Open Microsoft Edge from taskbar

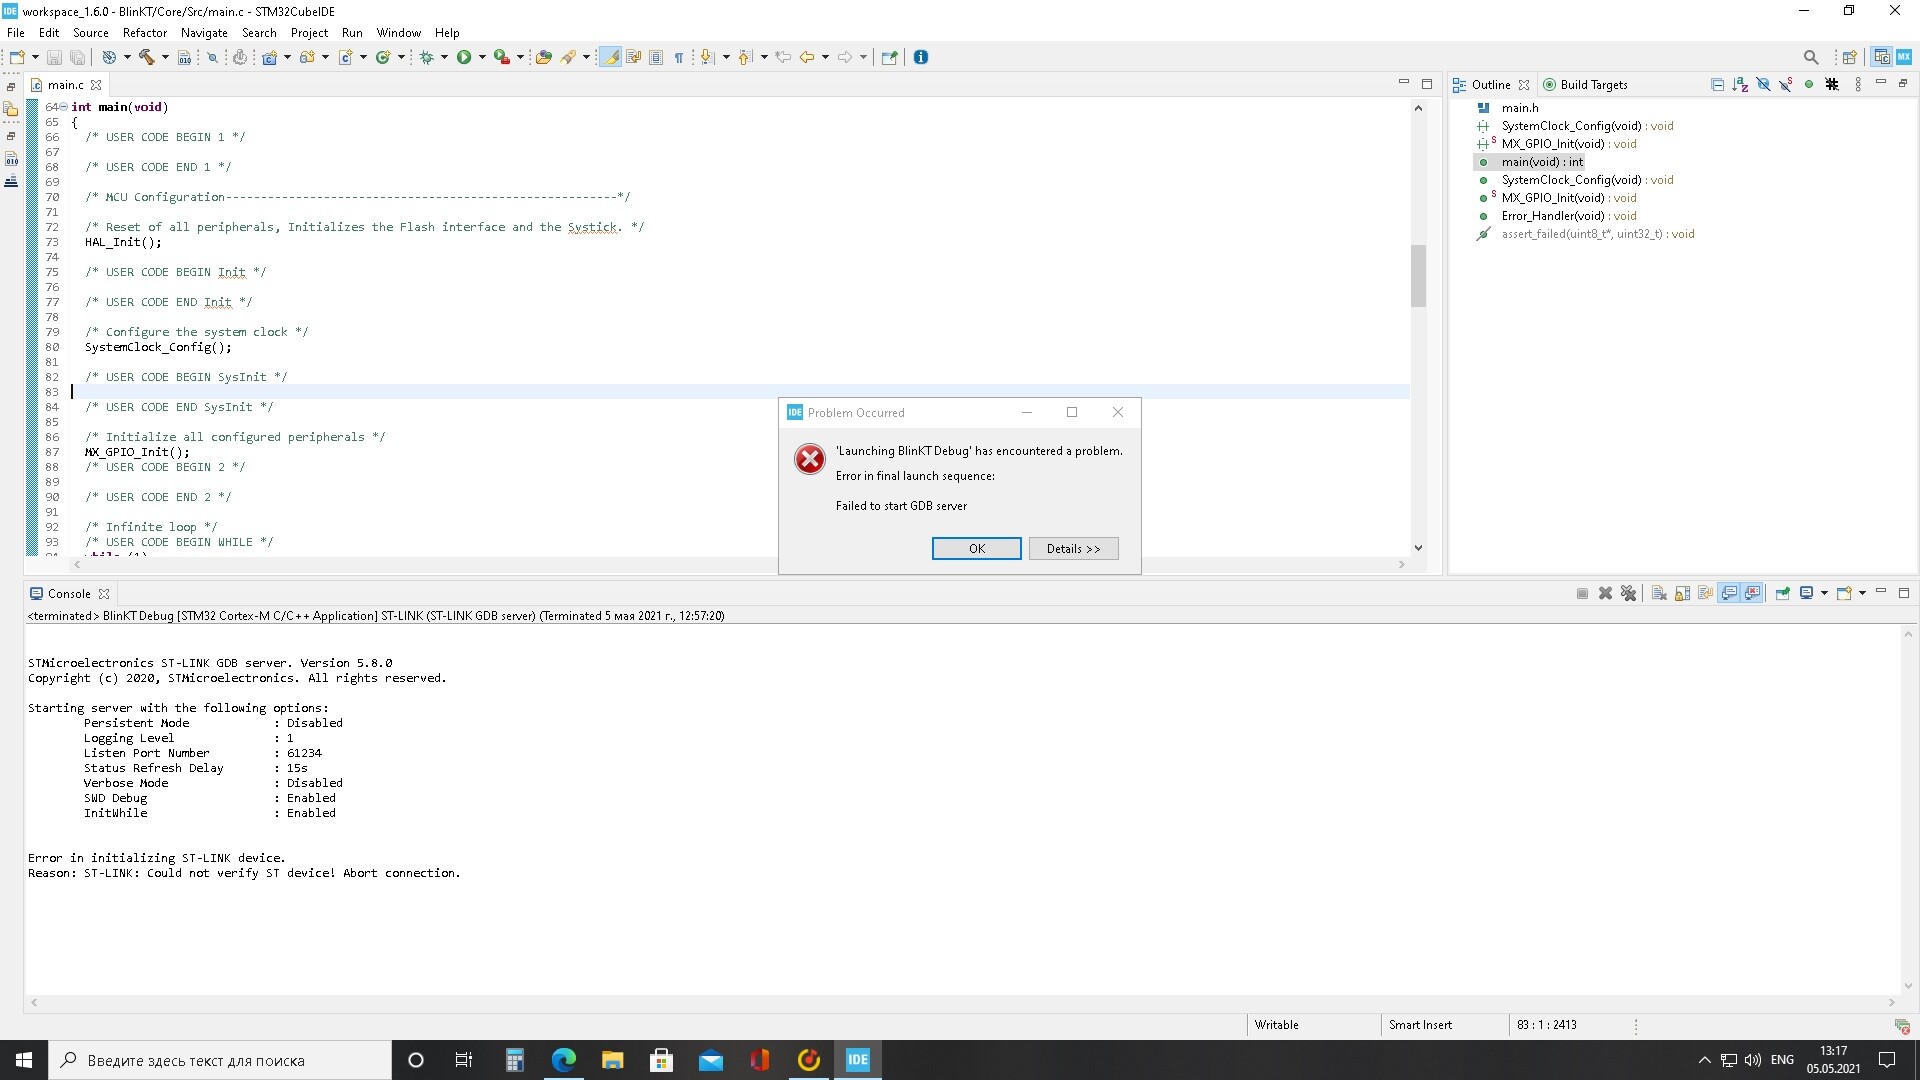tap(564, 1060)
